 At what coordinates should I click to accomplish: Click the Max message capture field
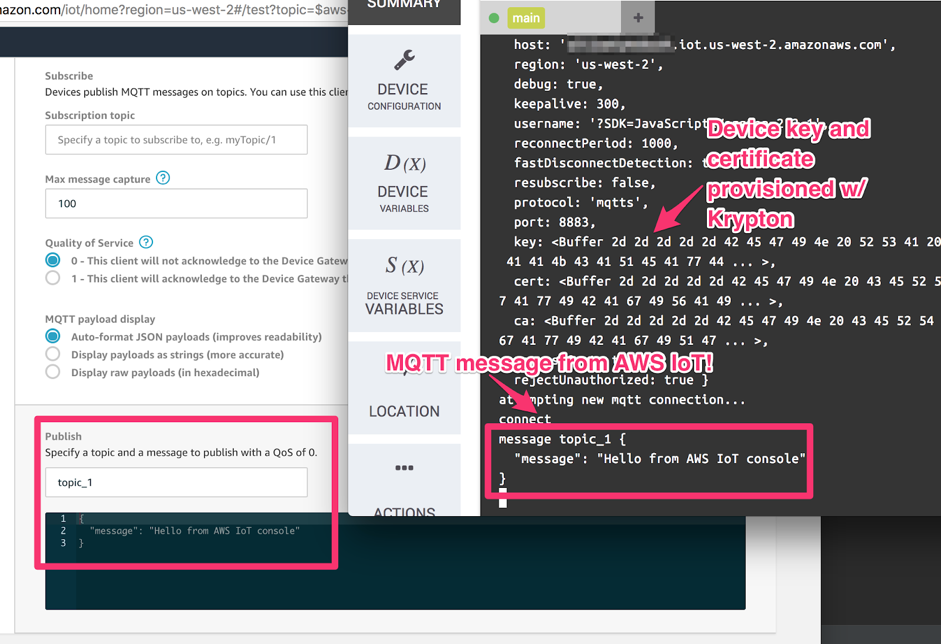click(x=176, y=203)
